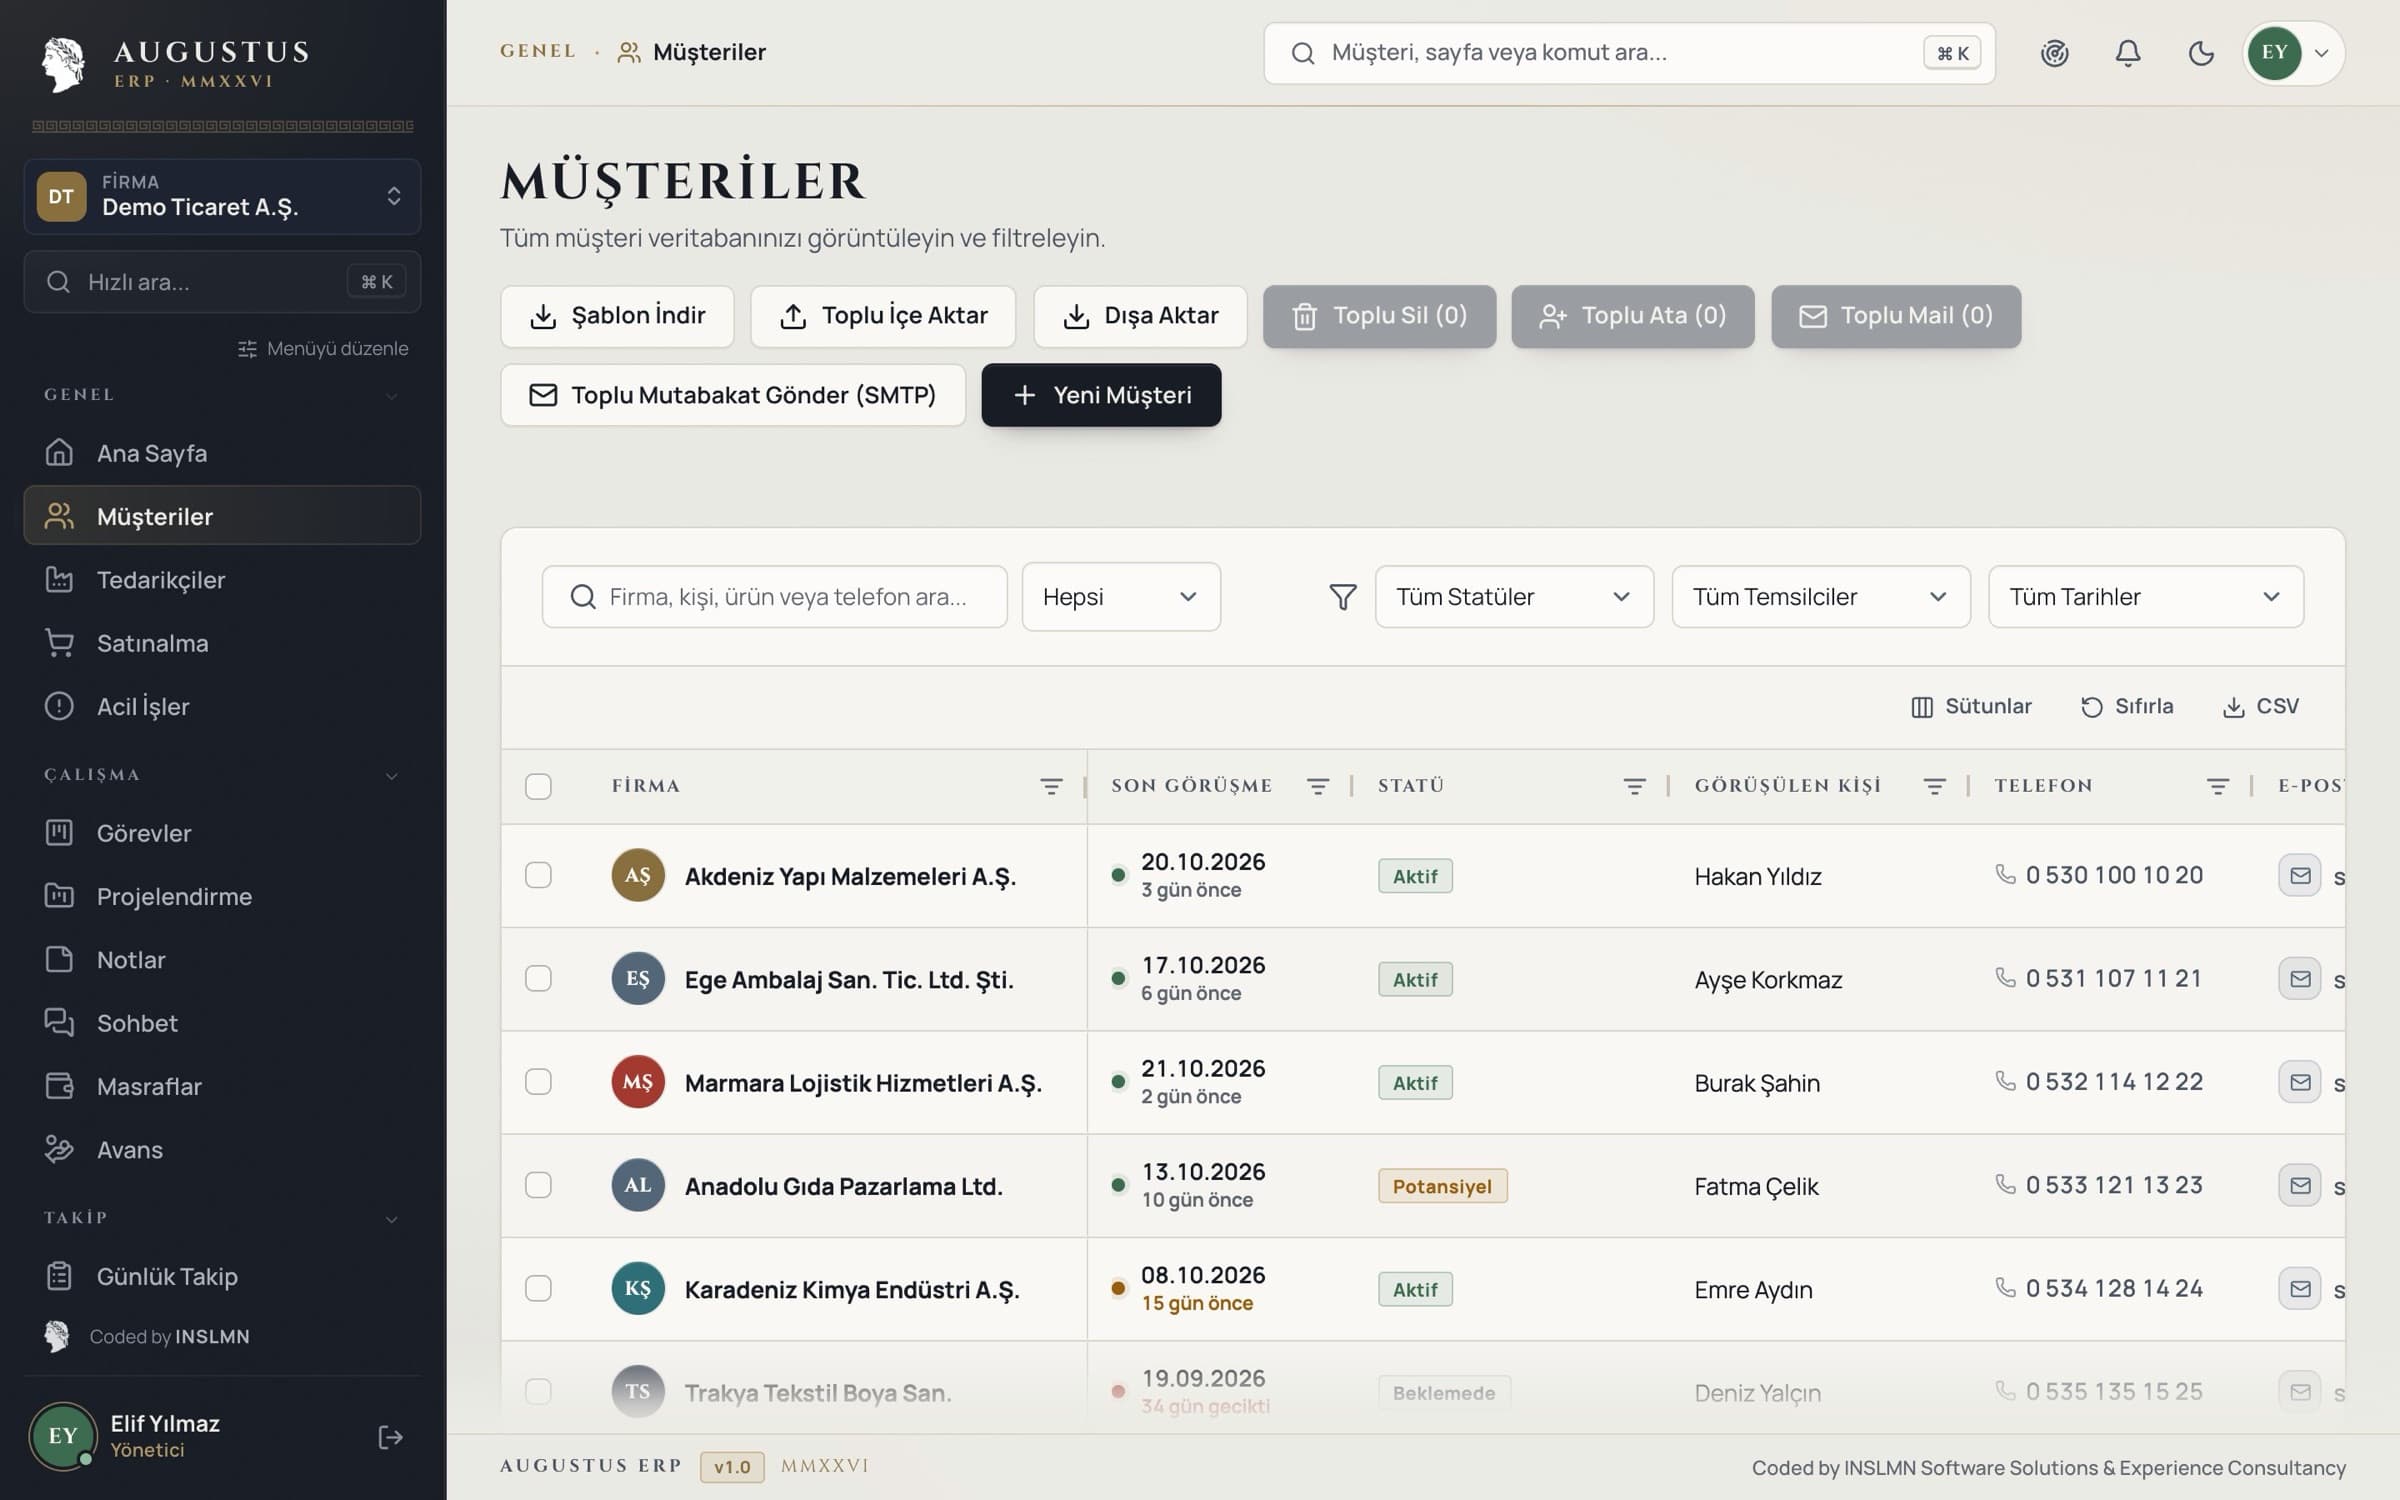Viewport: 2400px width, 1500px height.
Task: Click the mail icon in the Akdeniz Yapı row
Action: (x=2299, y=876)
